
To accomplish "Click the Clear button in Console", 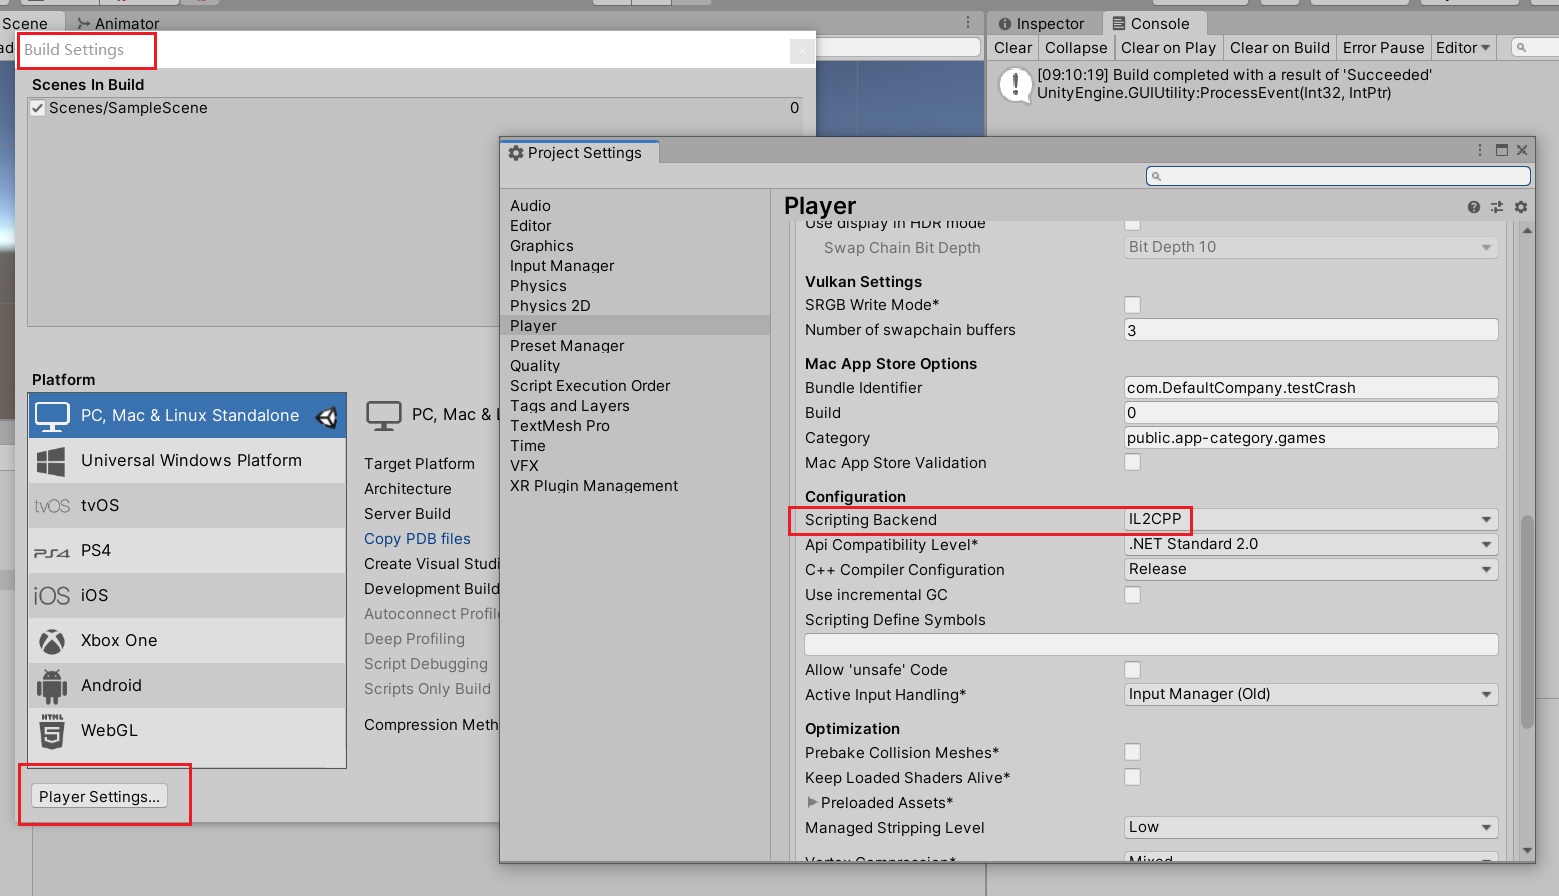I will [1013, 48].
